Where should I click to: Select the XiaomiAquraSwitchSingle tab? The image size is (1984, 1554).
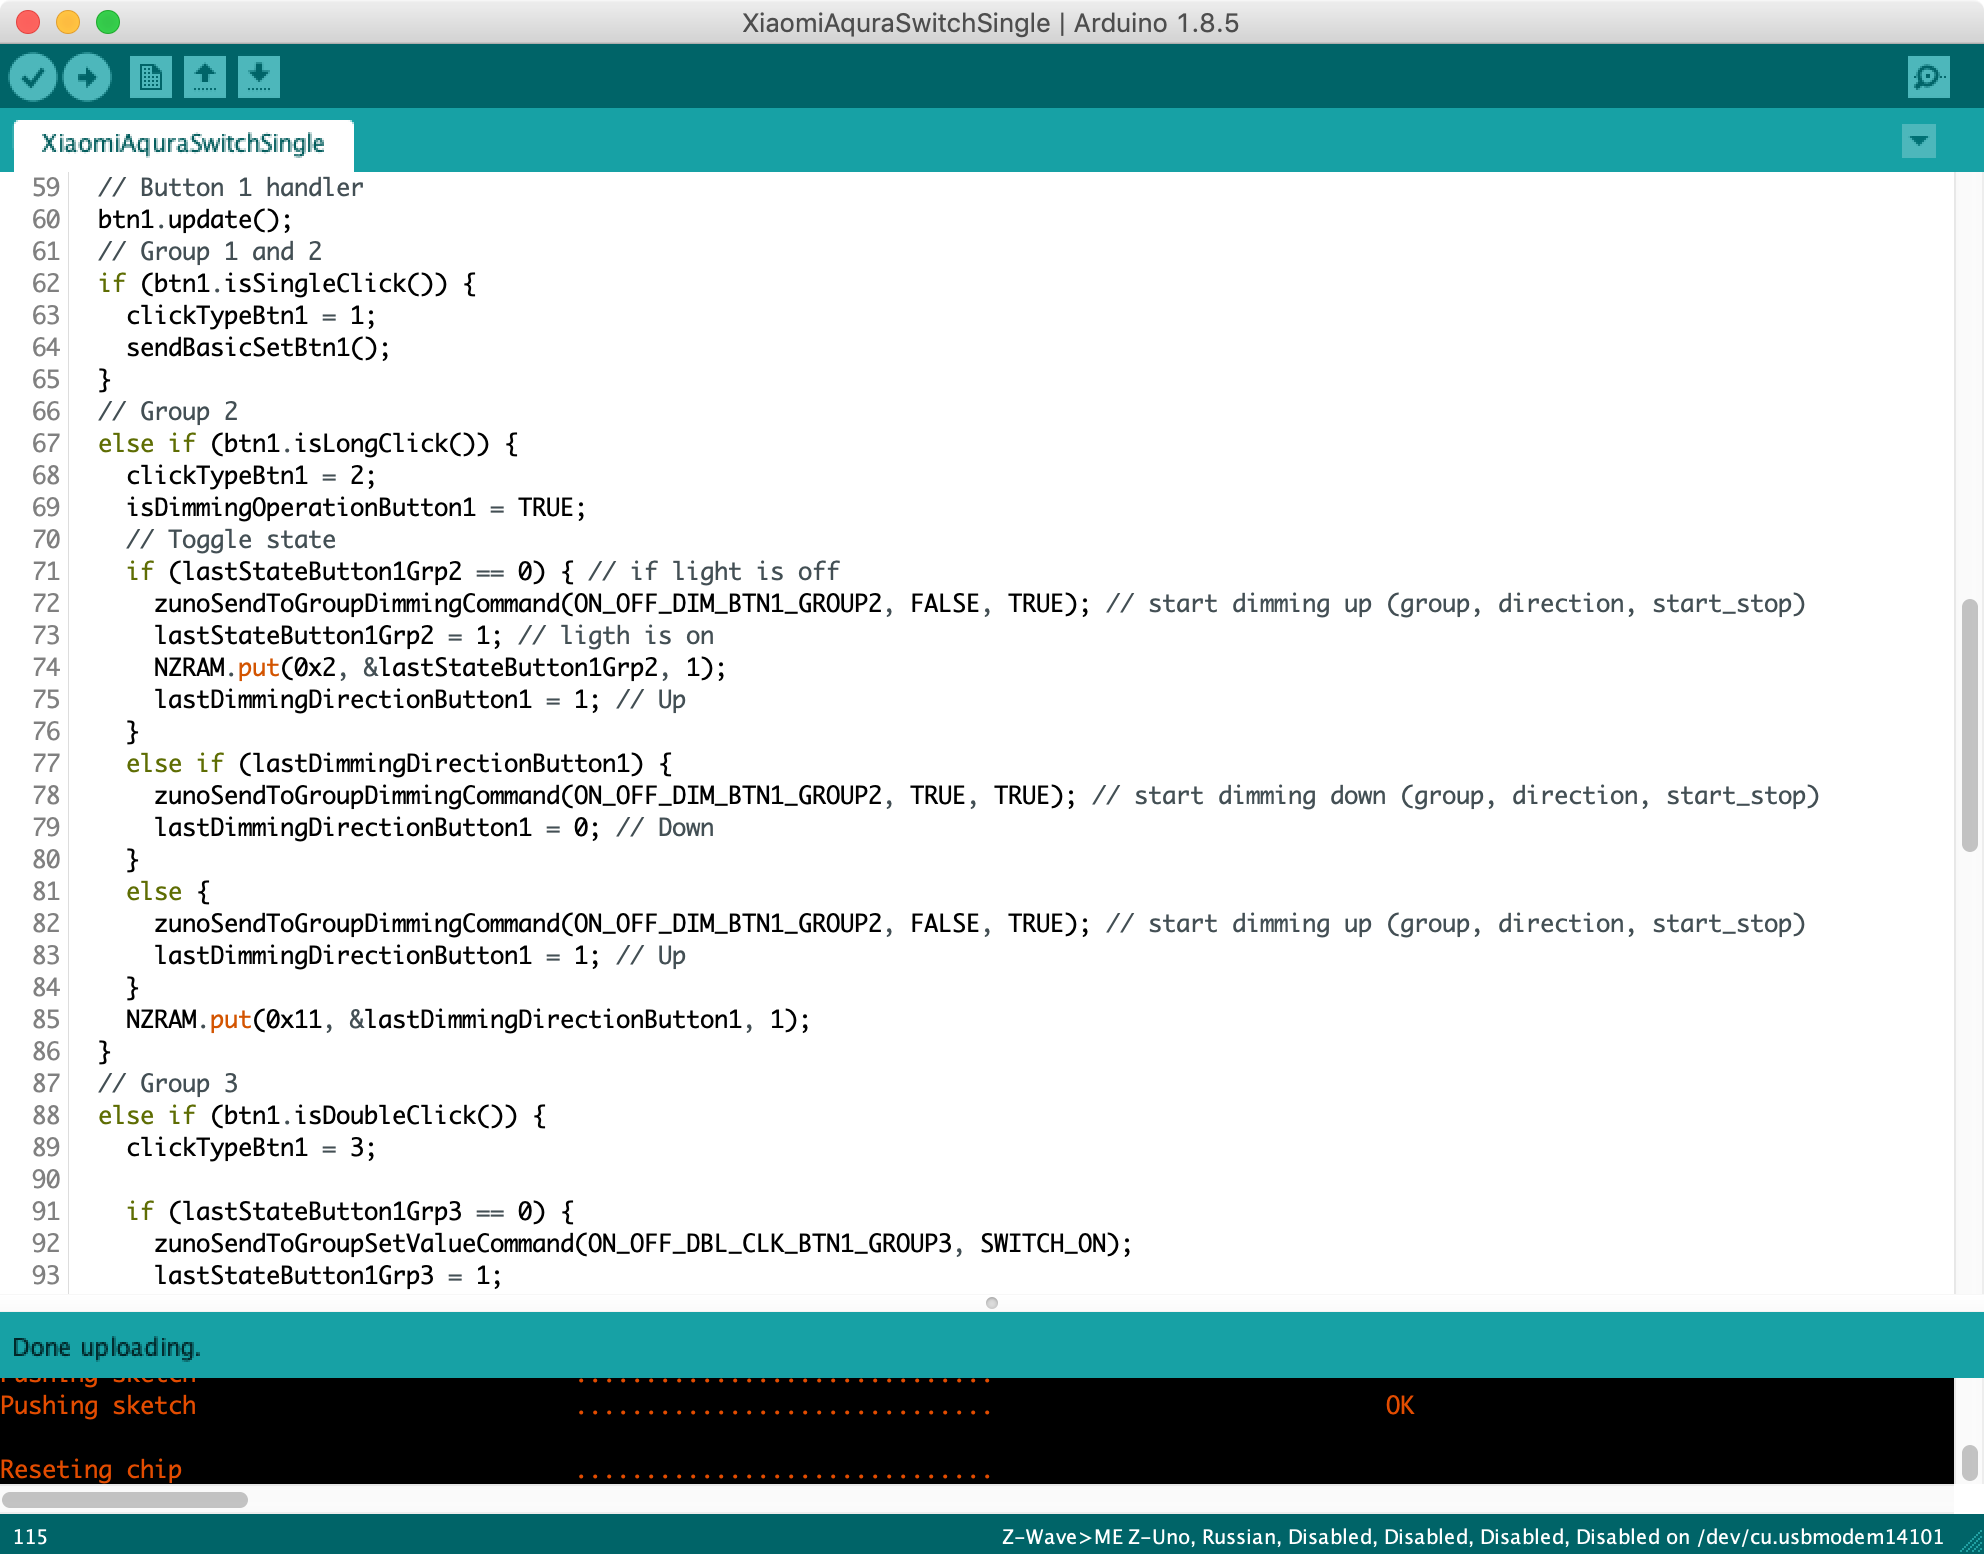[x=183, y=144]
